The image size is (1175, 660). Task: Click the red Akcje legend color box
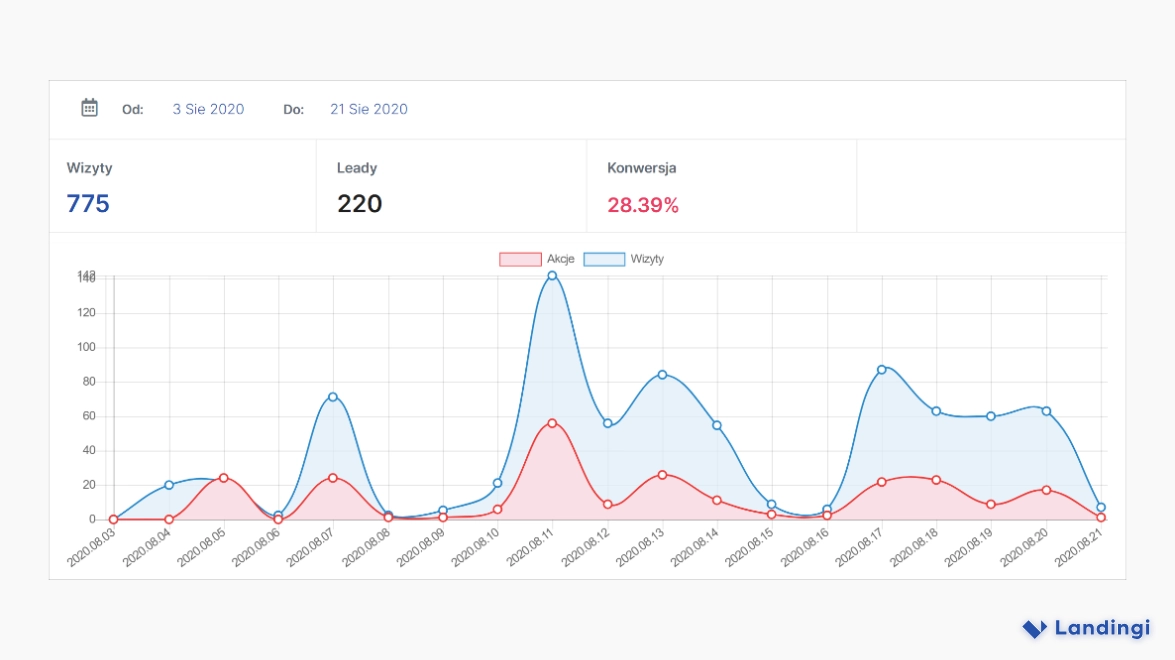(520, 259)
